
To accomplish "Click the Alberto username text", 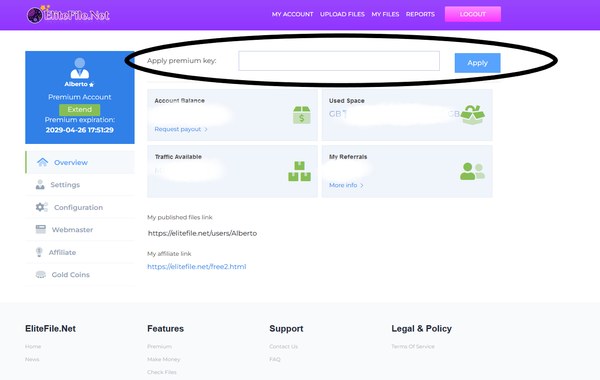I will pos(76,84).
